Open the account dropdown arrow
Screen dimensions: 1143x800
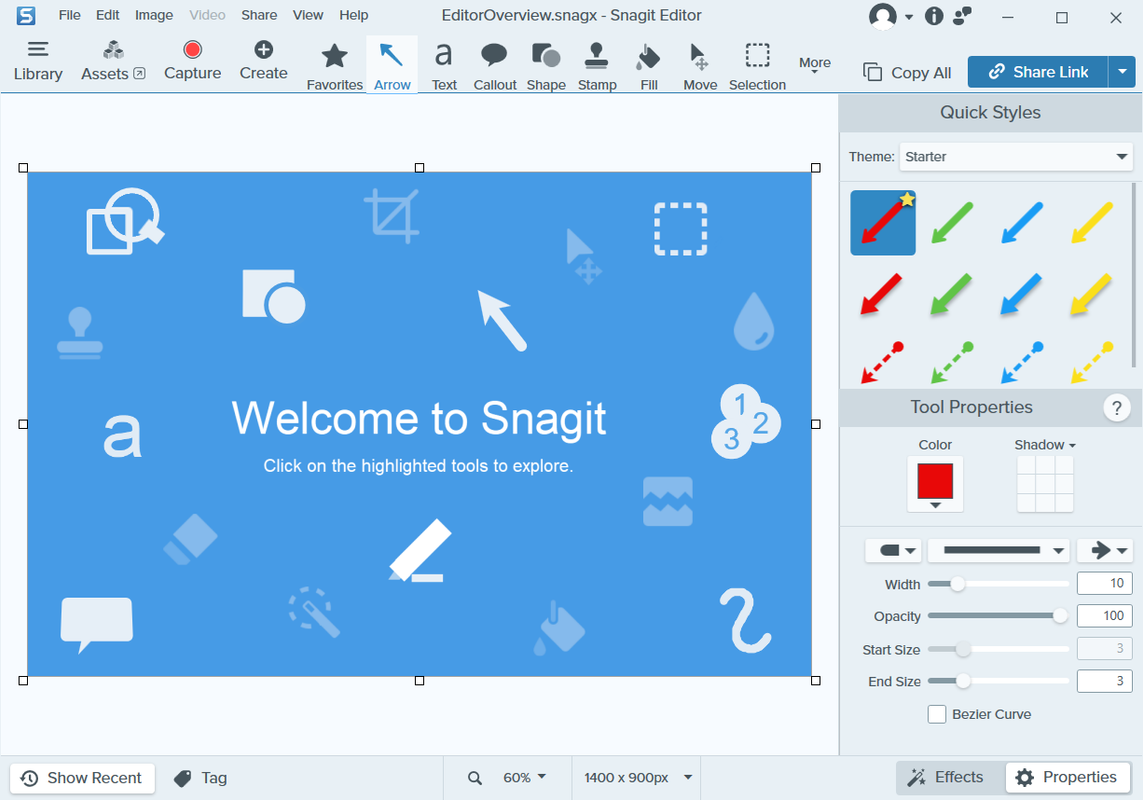tap(908, 17)
